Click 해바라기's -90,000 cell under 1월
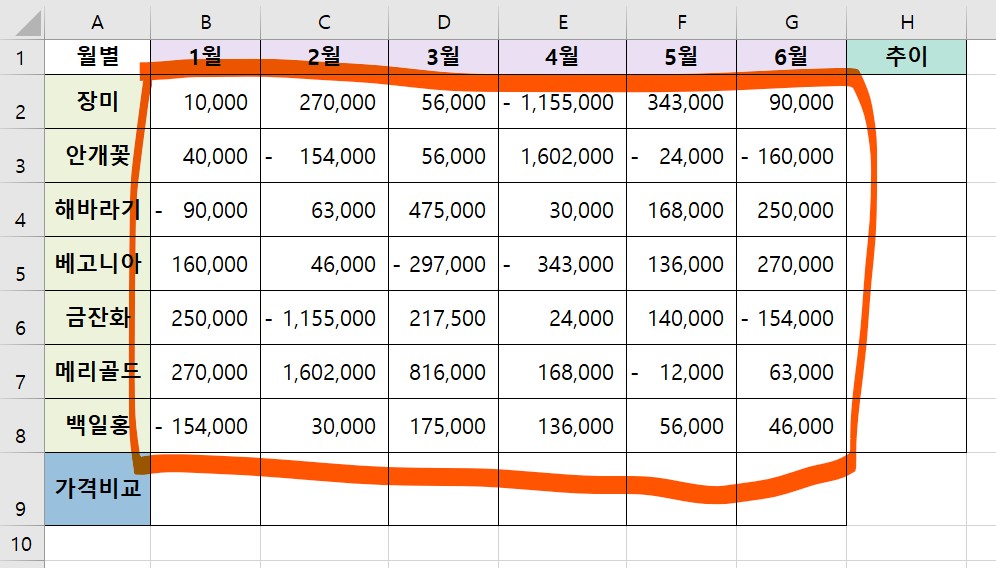This screenshot has width=996, height=568. tap(206, 210)
